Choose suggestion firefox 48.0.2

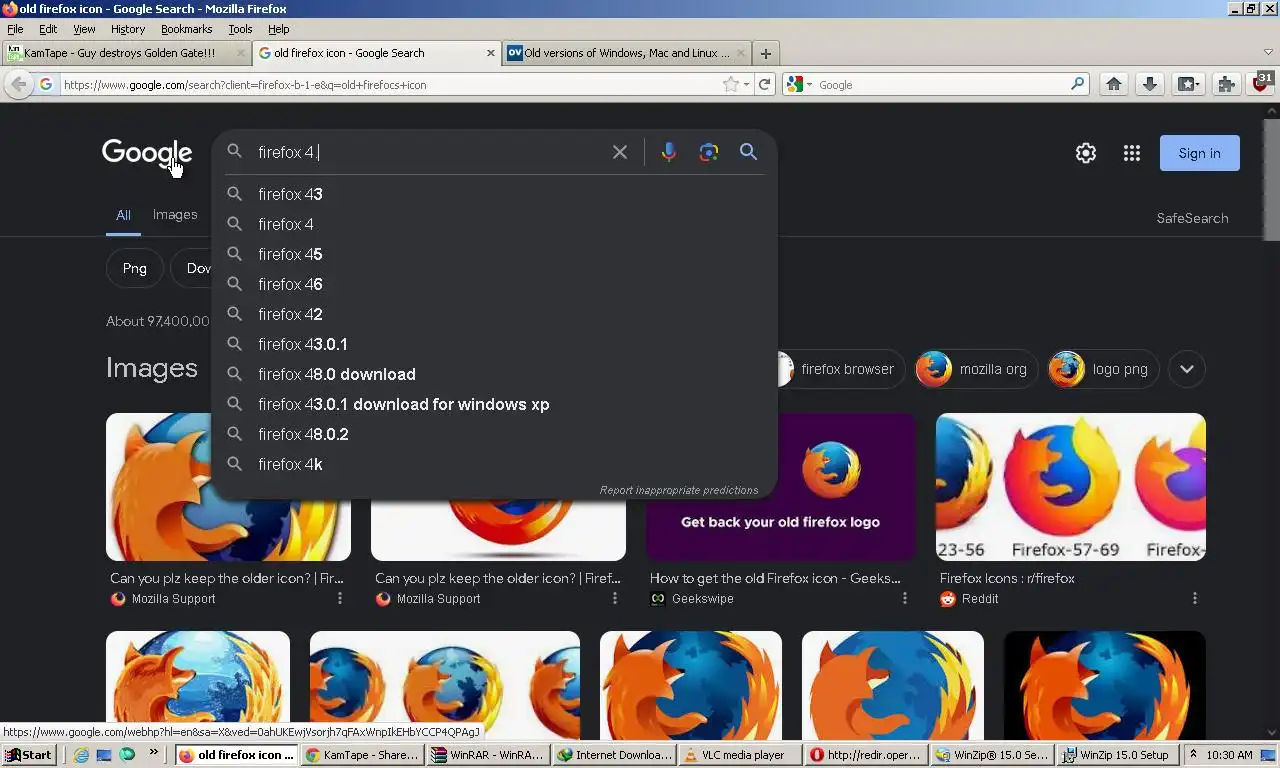[494, 434]
